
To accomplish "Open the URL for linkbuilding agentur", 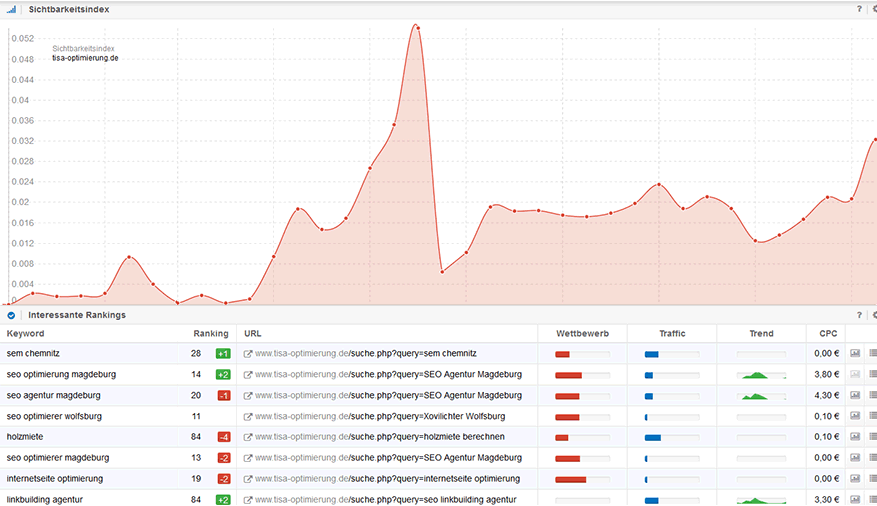I will 385,499.
